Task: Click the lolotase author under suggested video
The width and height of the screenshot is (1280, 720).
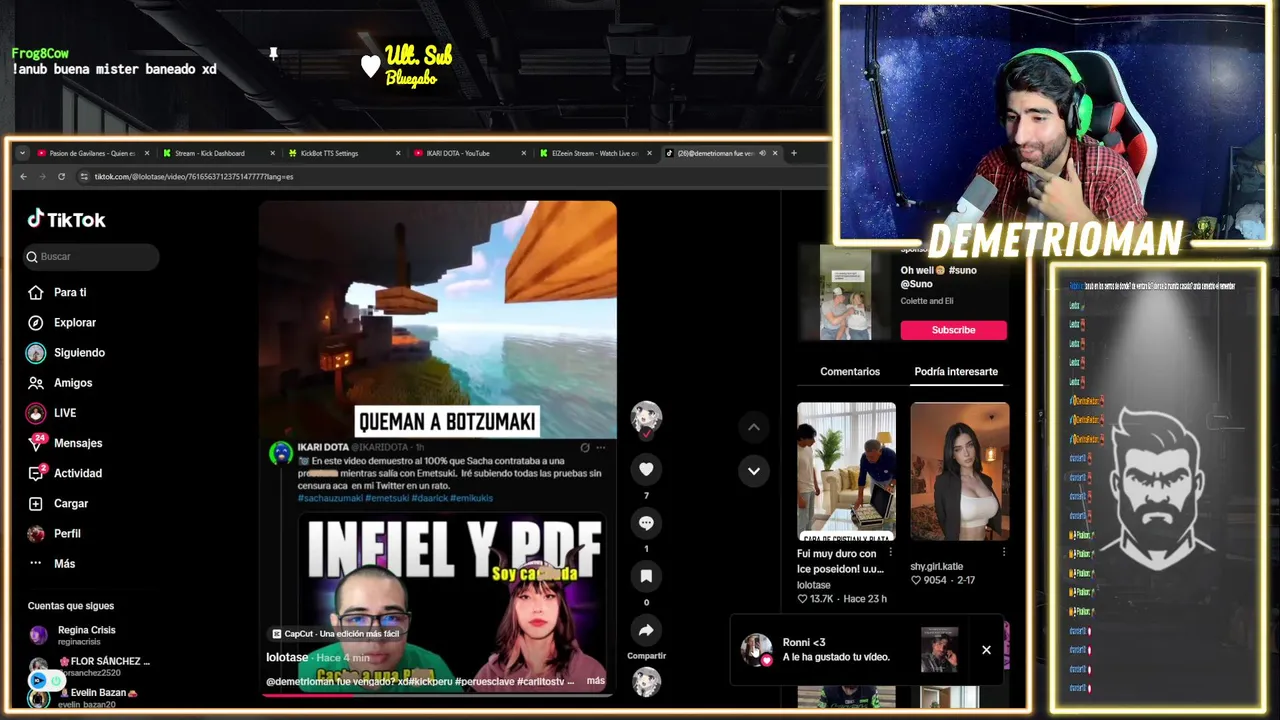Action: [814, 585]
